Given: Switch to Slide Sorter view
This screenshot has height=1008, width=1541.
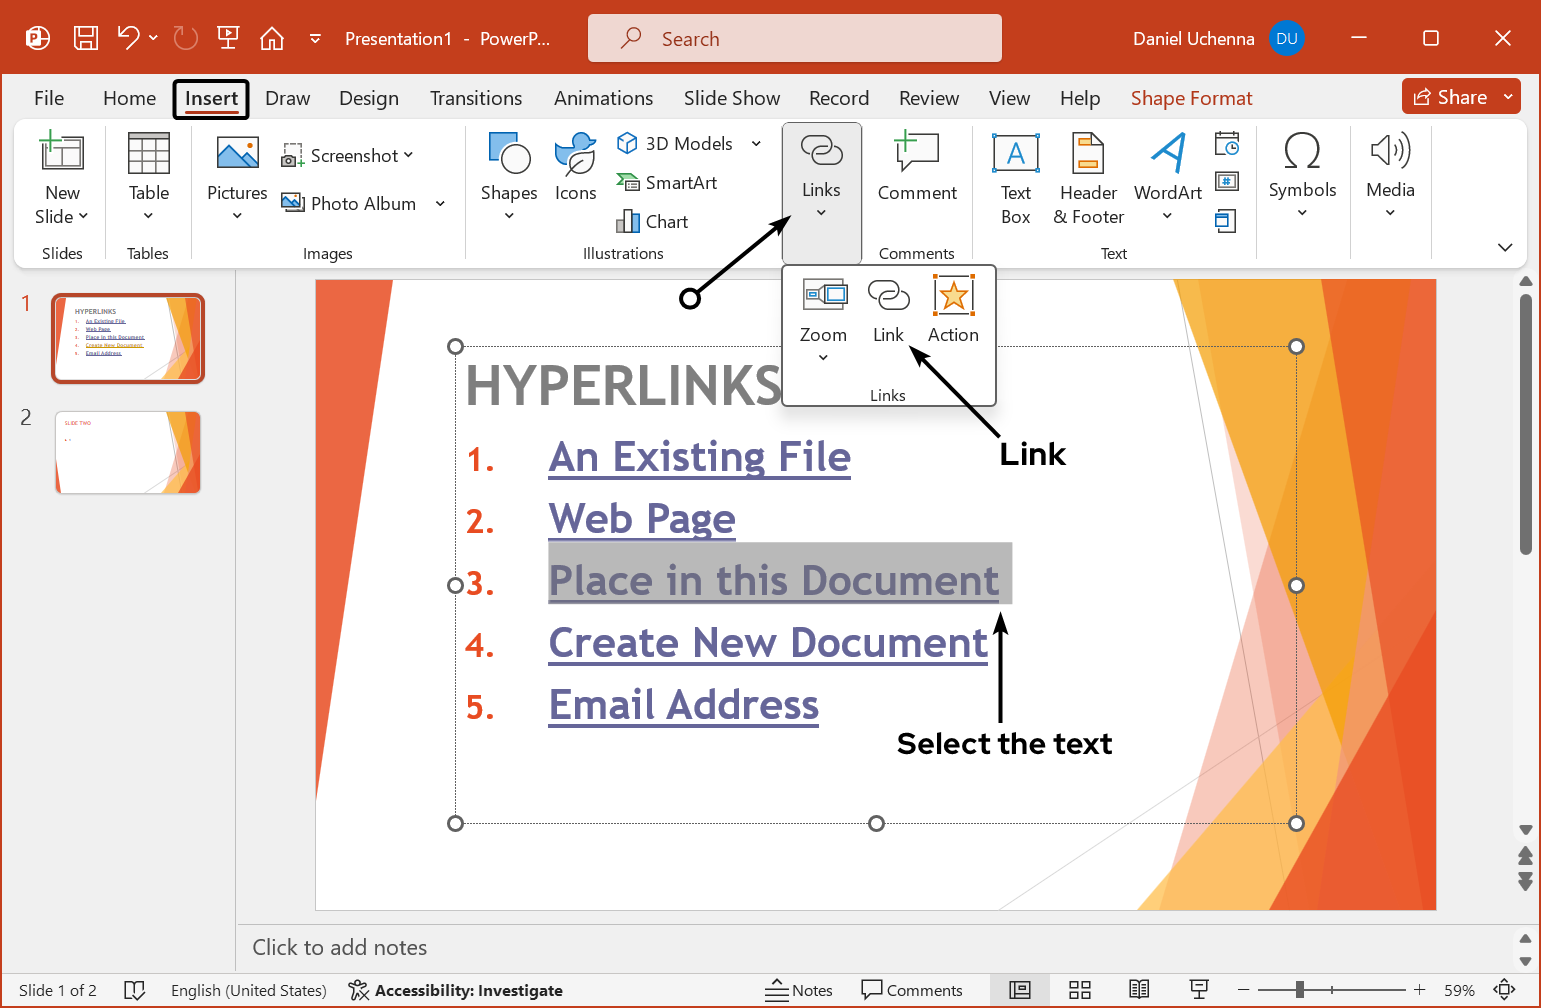Looking at the screenshot, I should 1080,990.
